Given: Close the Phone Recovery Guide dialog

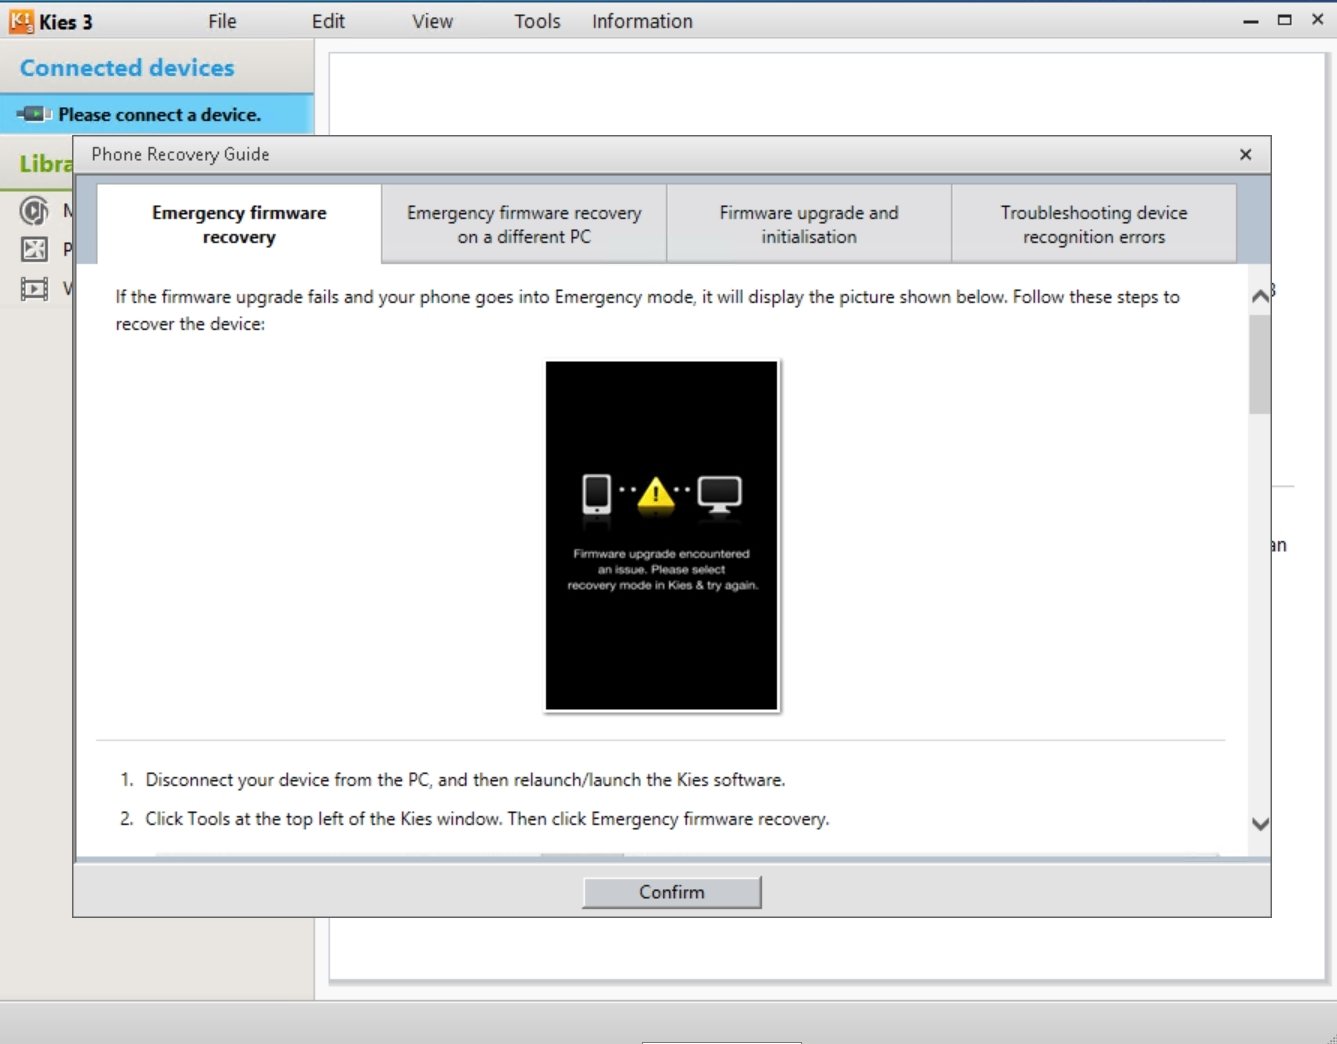Looking at the screenshot, I should tap(1245, 154).
